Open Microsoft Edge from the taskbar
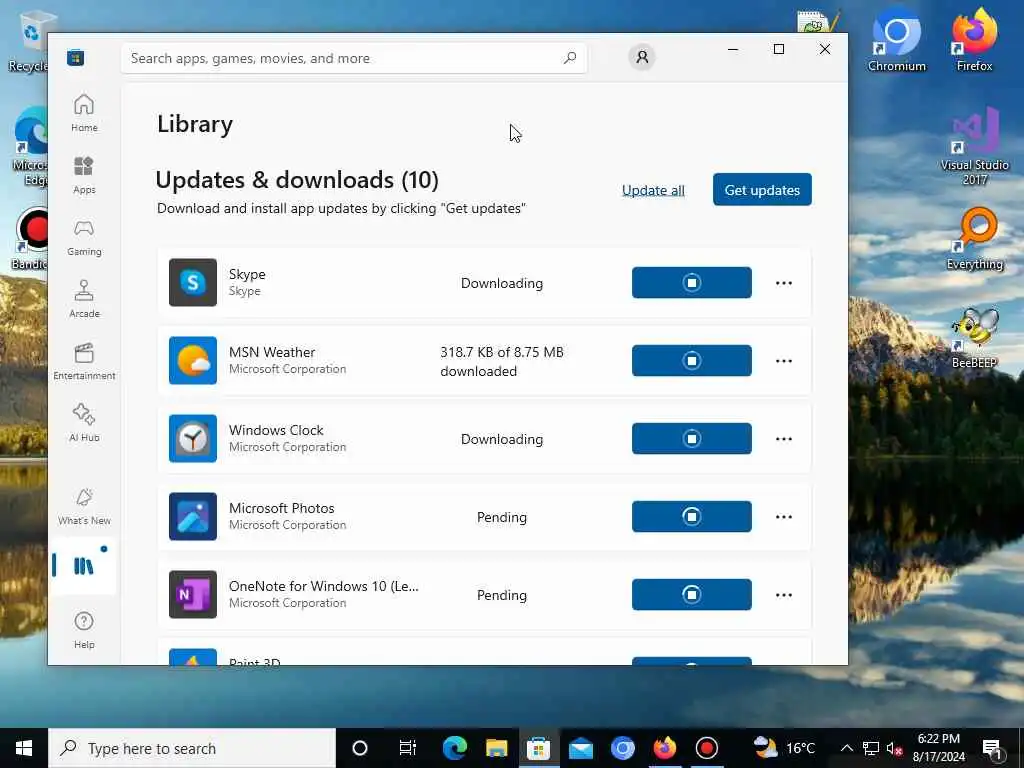The image size is (1024, 768). [455, 748]
